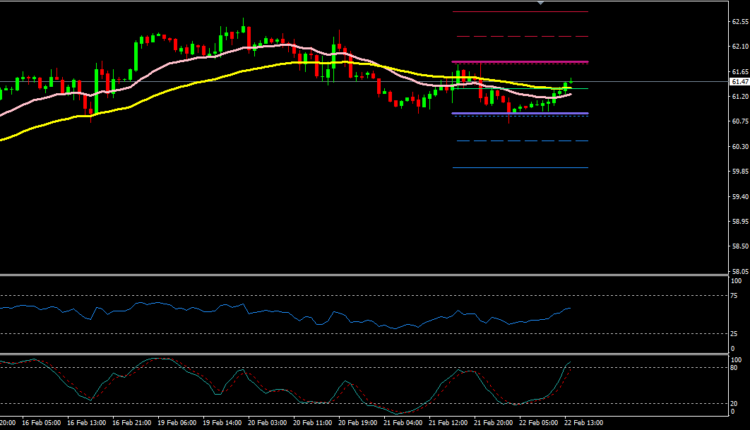The height and width of the screenshot is (430, 750).
Task: Select the solid blue bottom level line
Action: point(520,167)
